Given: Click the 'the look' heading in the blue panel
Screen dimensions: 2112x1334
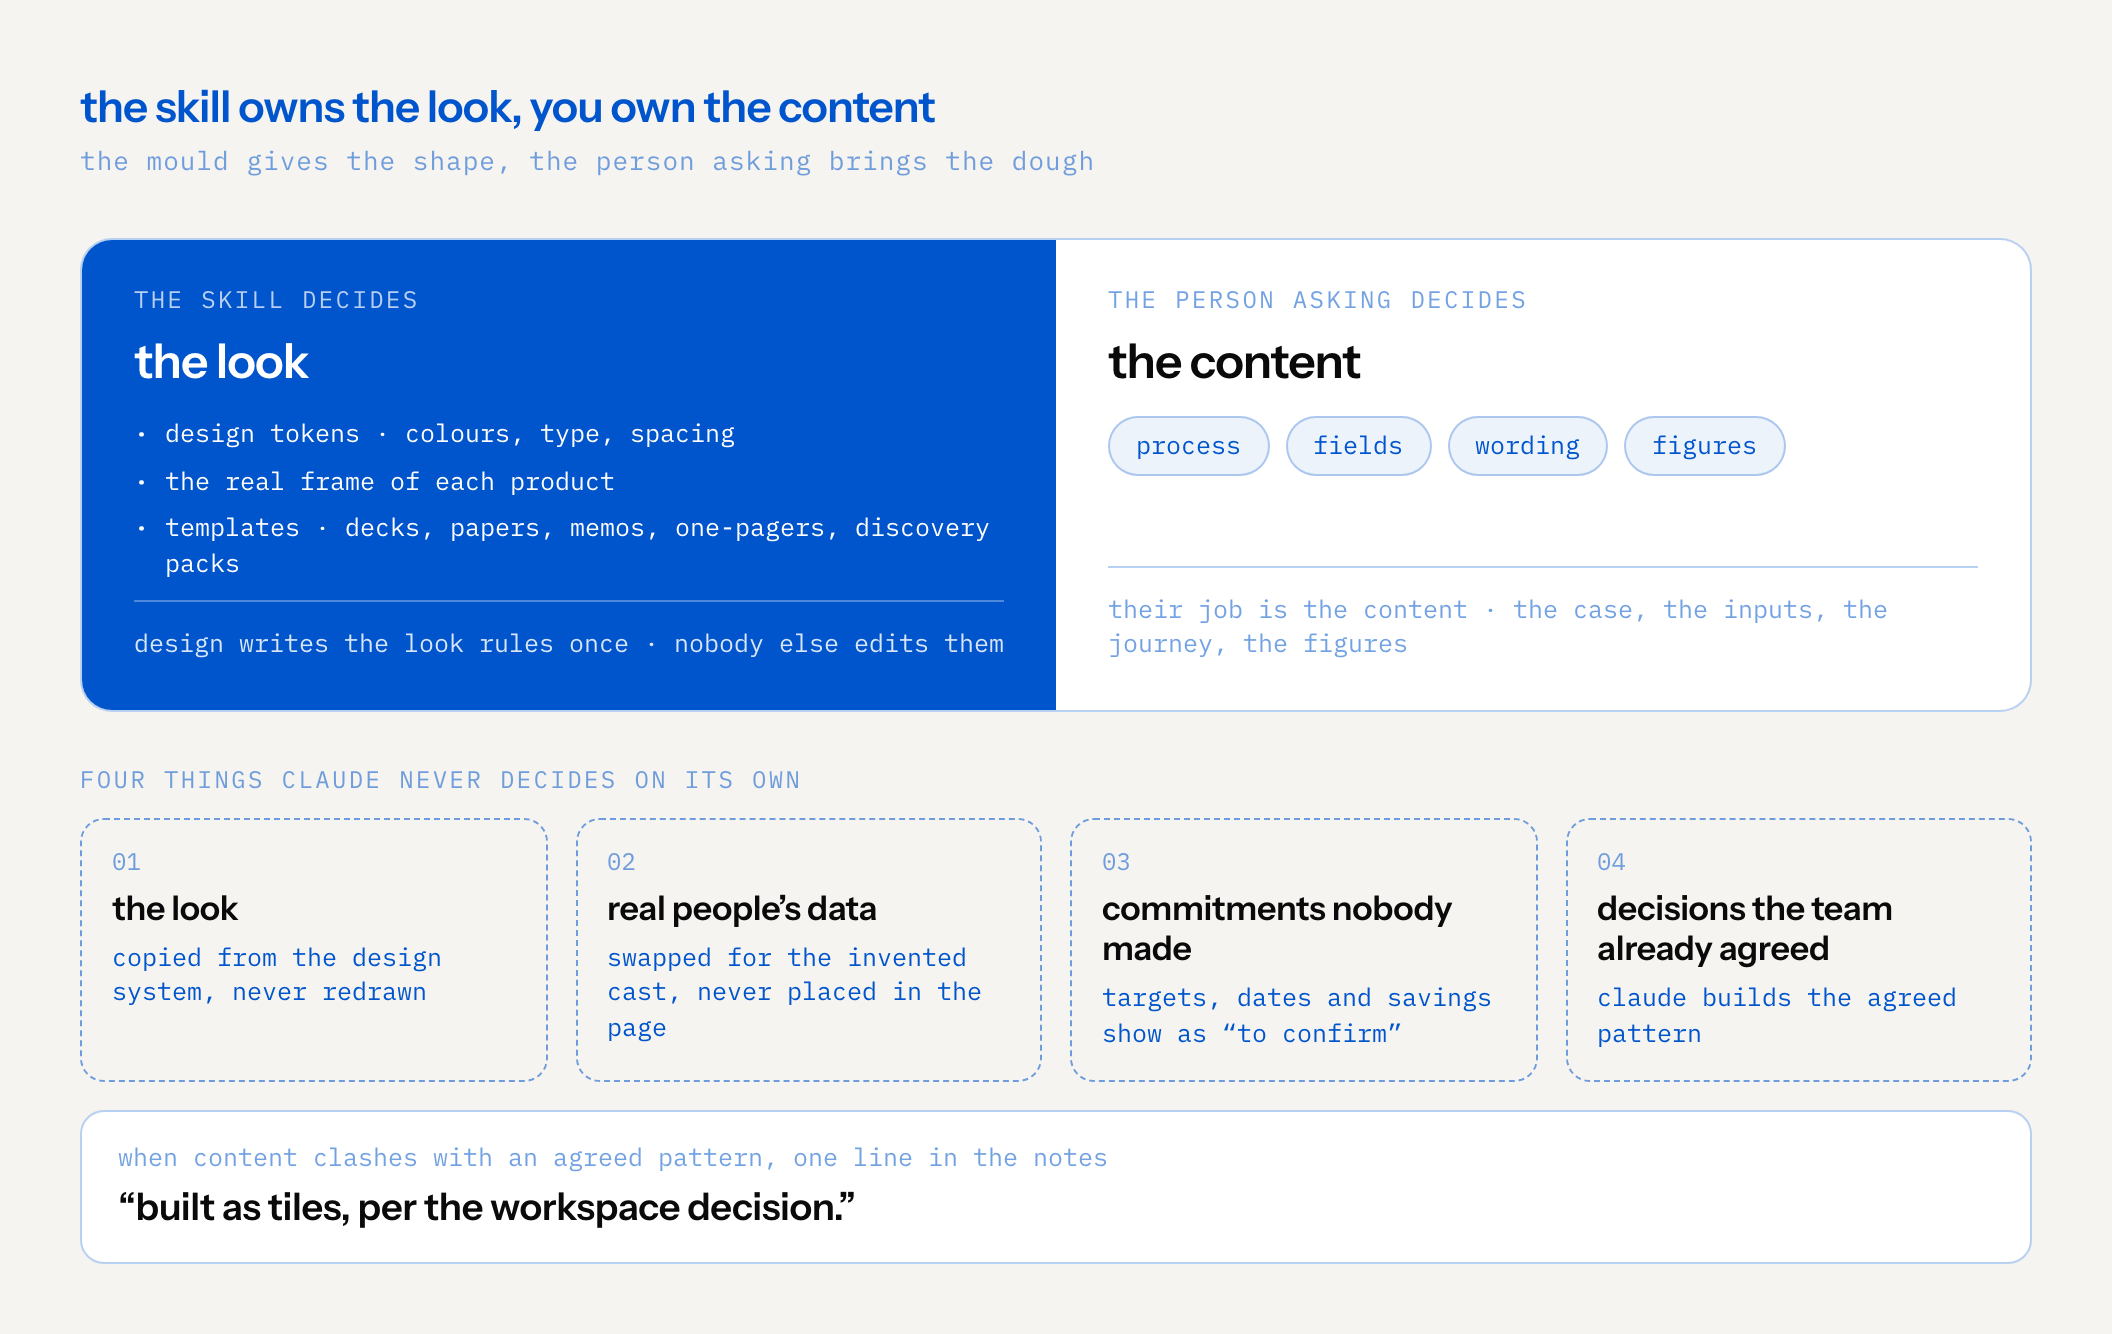Looking at the screenshot, I should click(221, 361).
